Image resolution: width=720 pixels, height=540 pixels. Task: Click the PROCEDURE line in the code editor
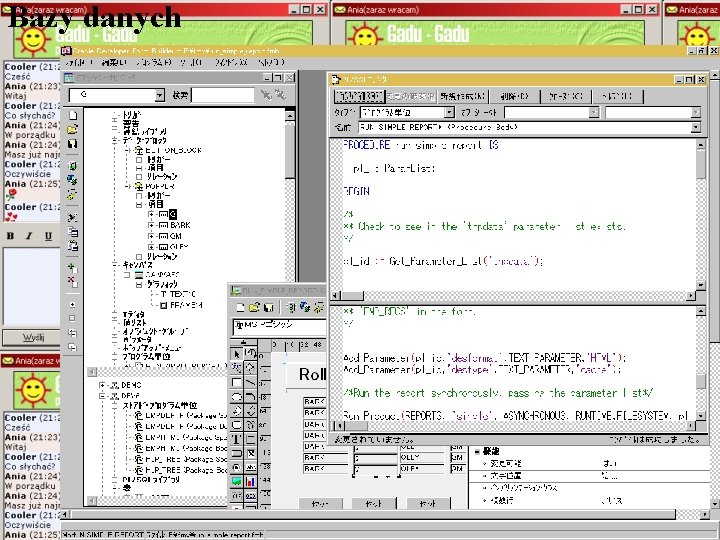[x=421, y=145]
